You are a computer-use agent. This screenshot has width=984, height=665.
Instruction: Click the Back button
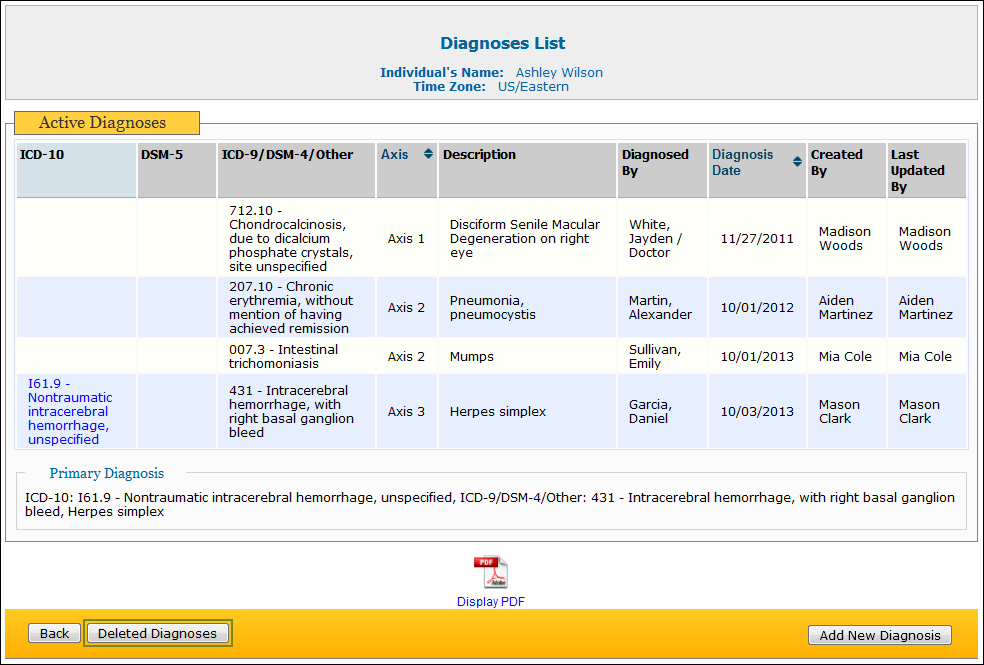55,634
